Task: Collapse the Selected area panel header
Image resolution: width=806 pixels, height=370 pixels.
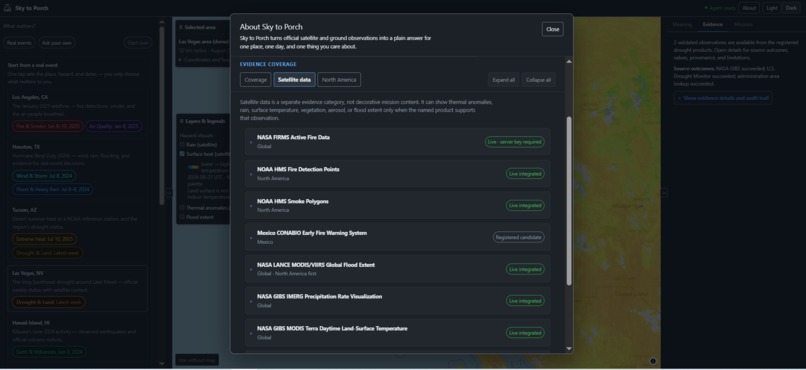Action: pyautogui.click(x=202, y=27)
